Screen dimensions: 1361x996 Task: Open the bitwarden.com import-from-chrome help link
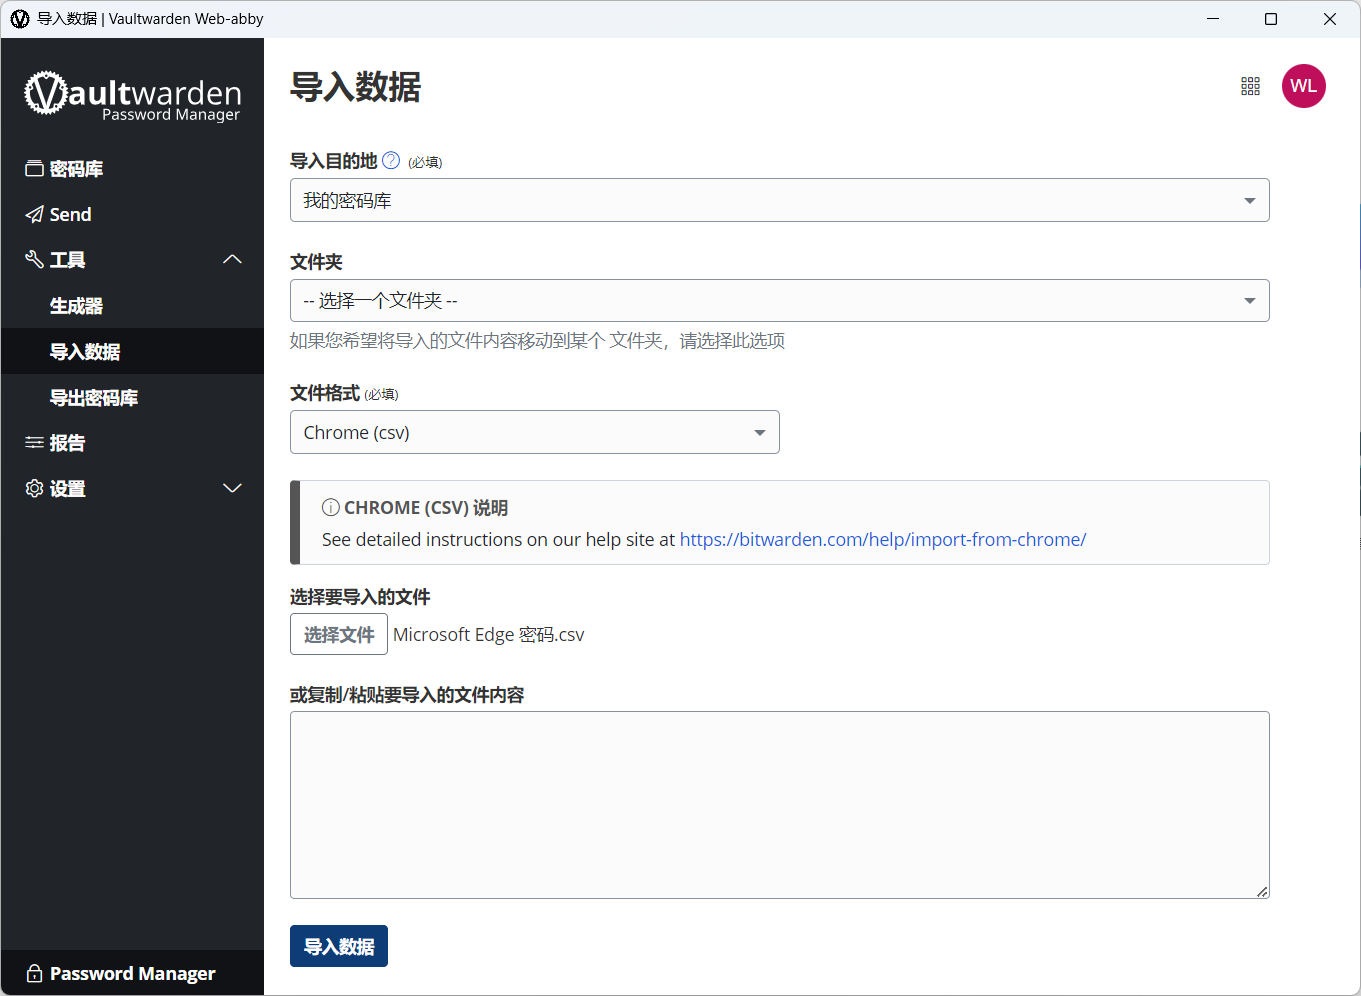coord(883,539)
